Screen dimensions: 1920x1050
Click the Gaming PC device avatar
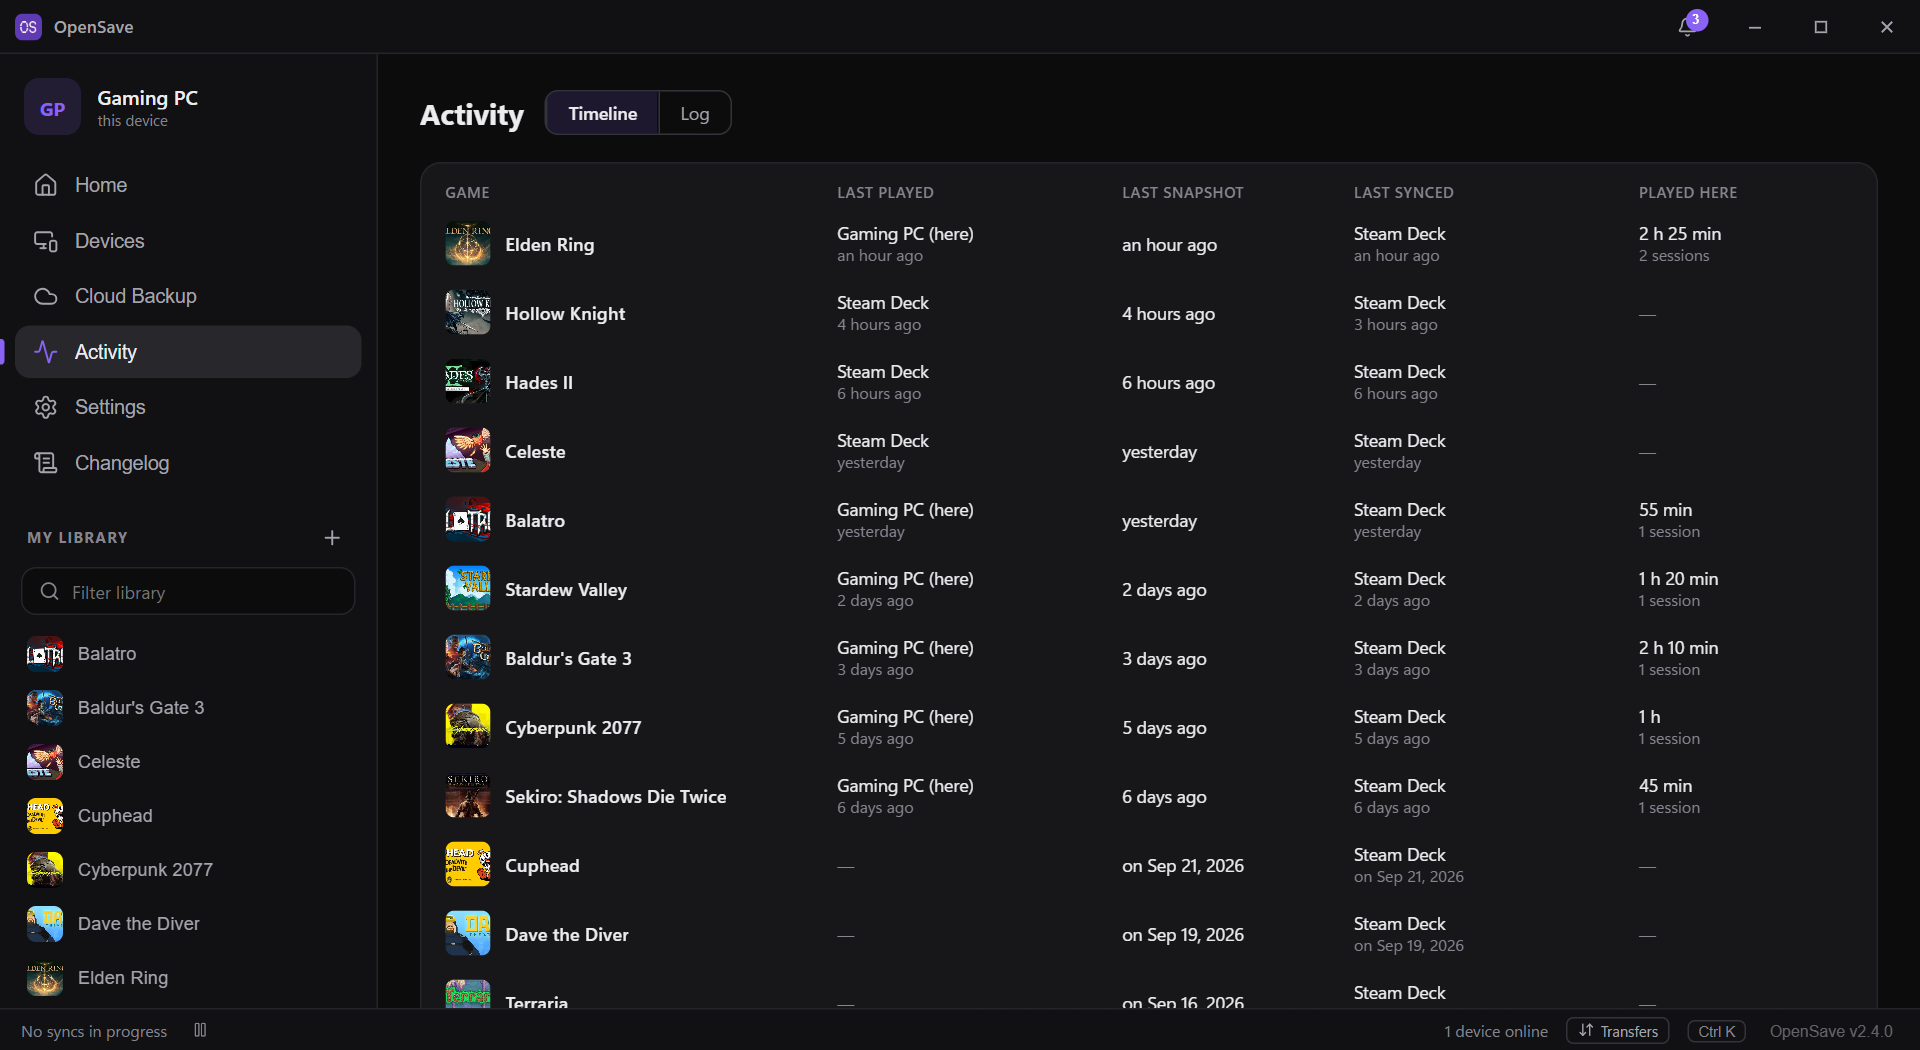tap(52, 108)
